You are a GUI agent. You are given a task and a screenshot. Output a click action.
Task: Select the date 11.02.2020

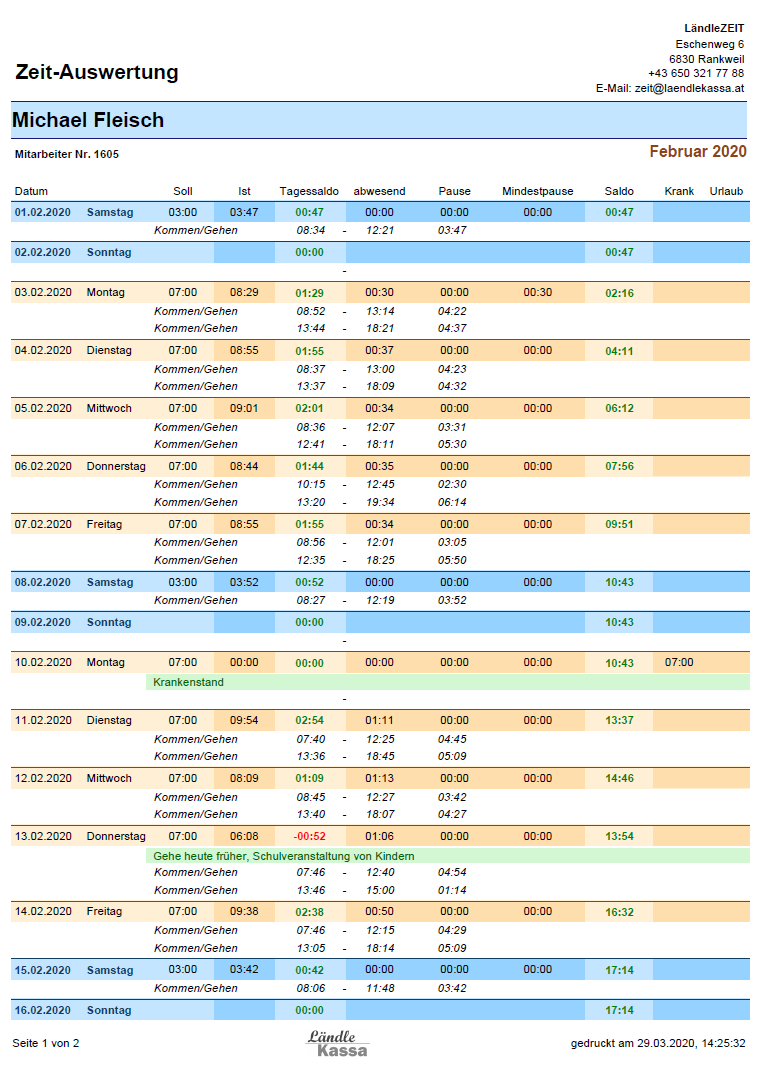tap(43, 720)
